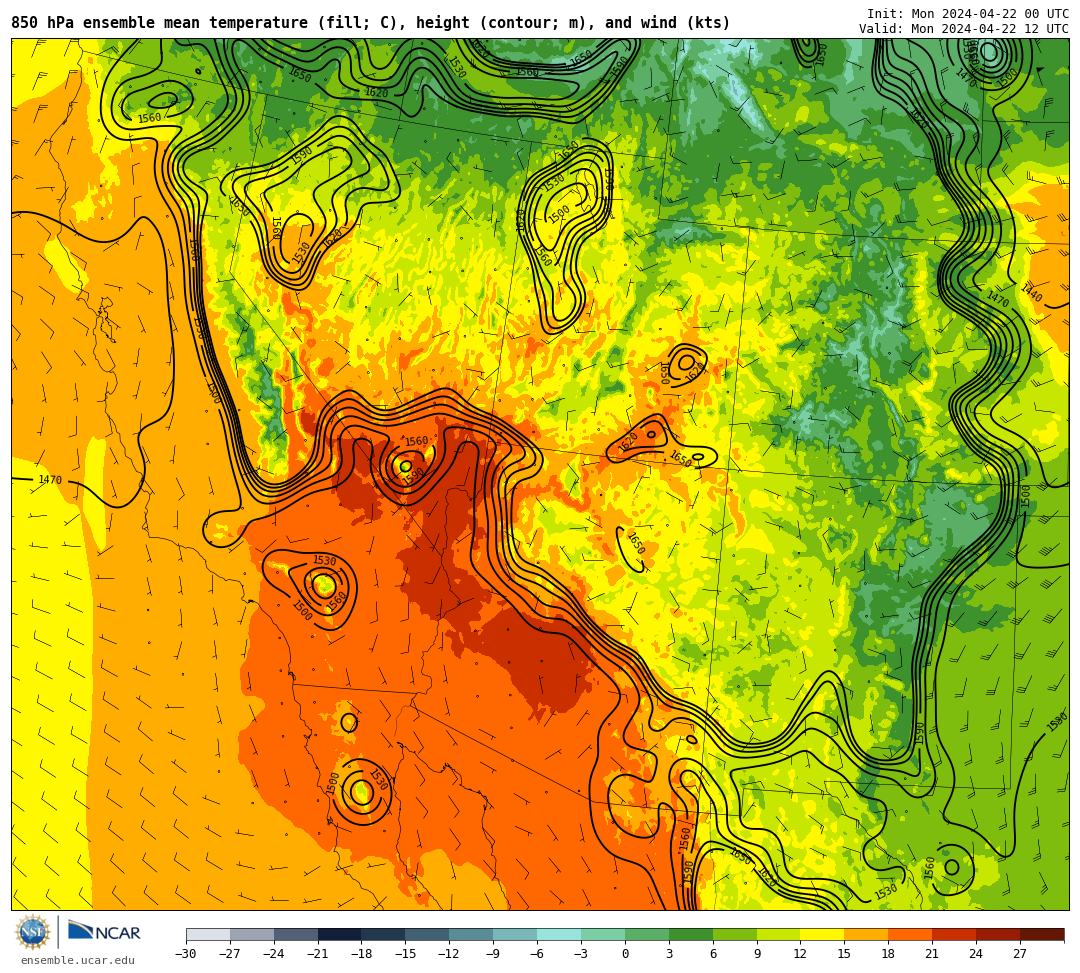Click the '1440' contour label at right edge
This screenshot has height=973, width=1080.
pyautogui.click(x=1032, y=293)
